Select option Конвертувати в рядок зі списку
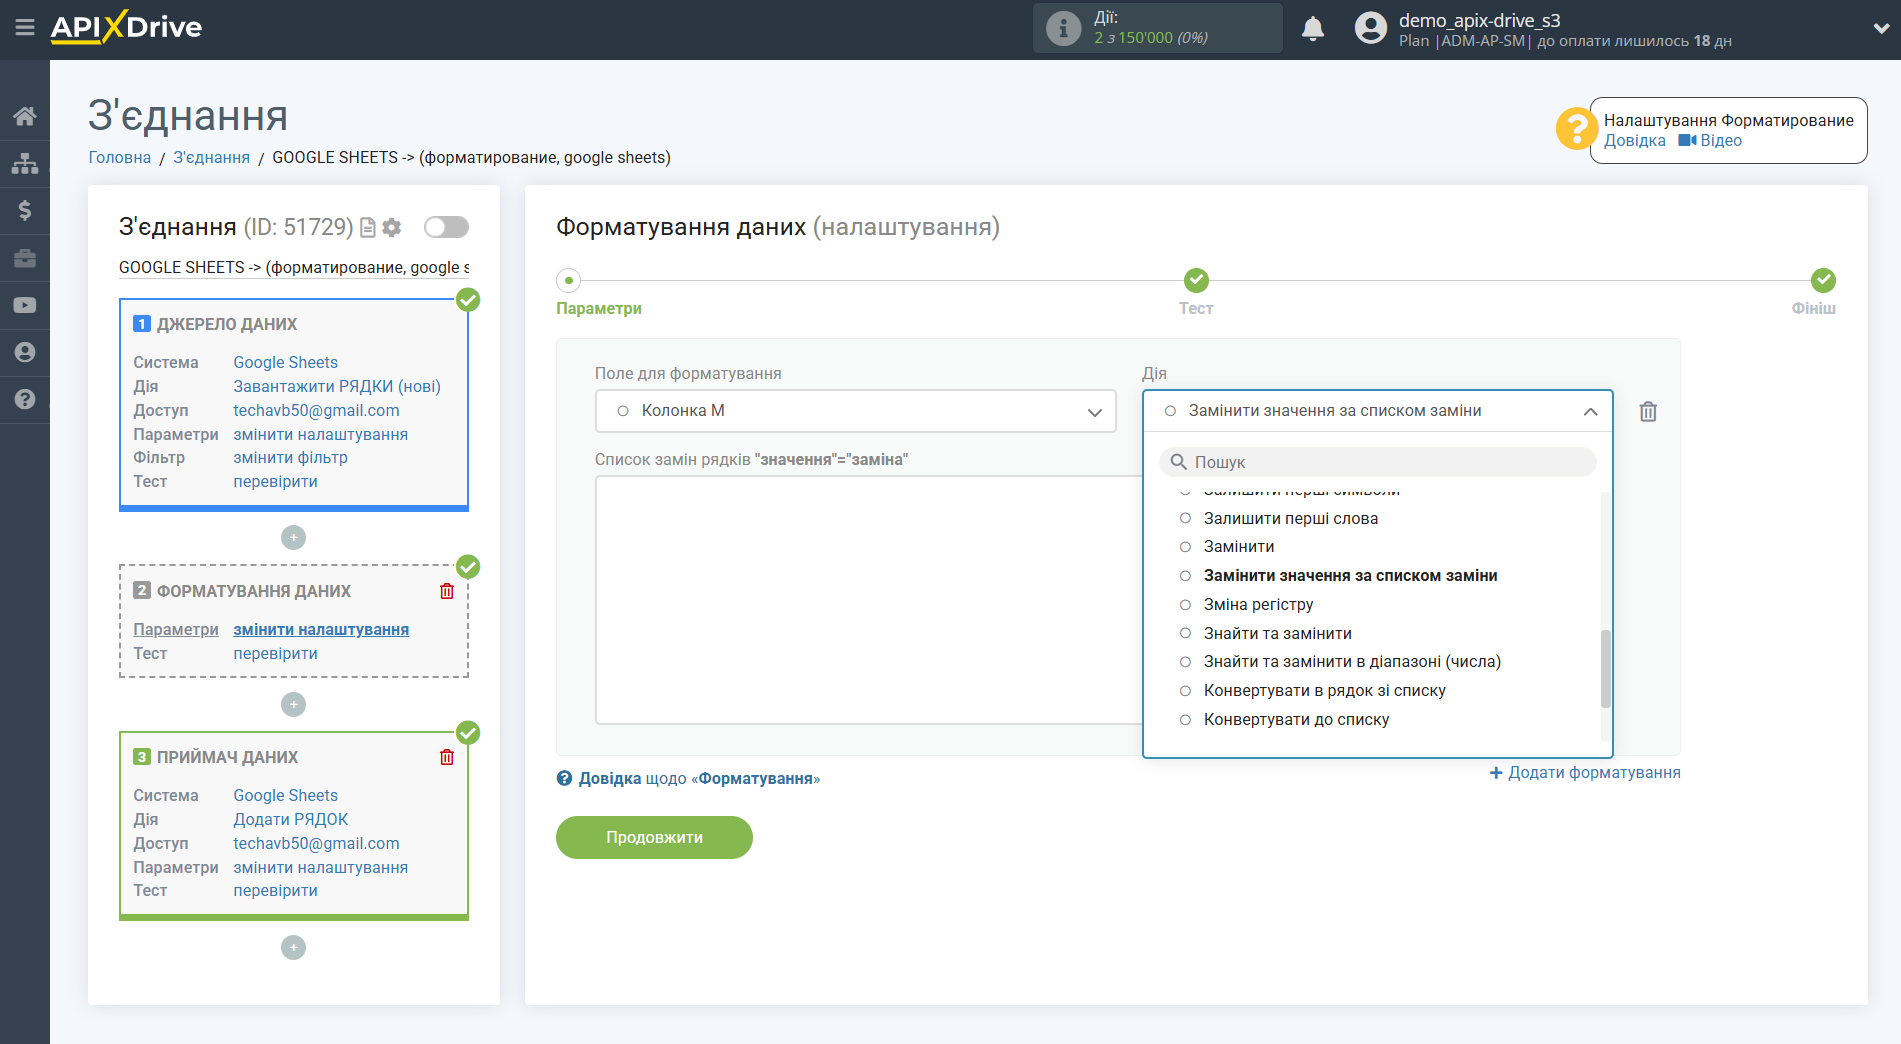1901x1044 pixels. click(x=1324, y=691)
